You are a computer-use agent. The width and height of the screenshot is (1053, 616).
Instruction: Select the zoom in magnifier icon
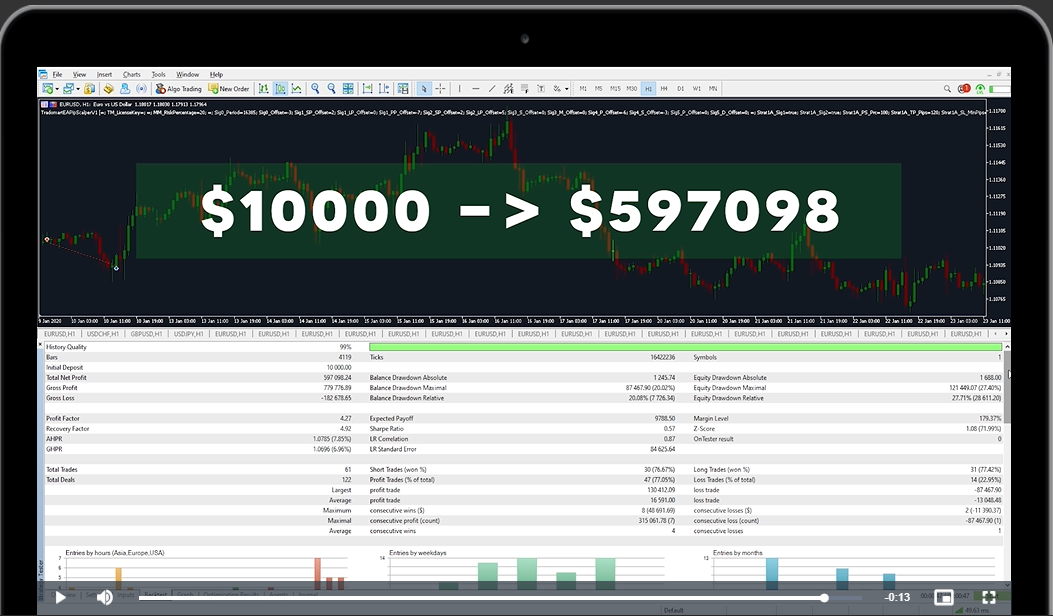click(x=315, y=89)
